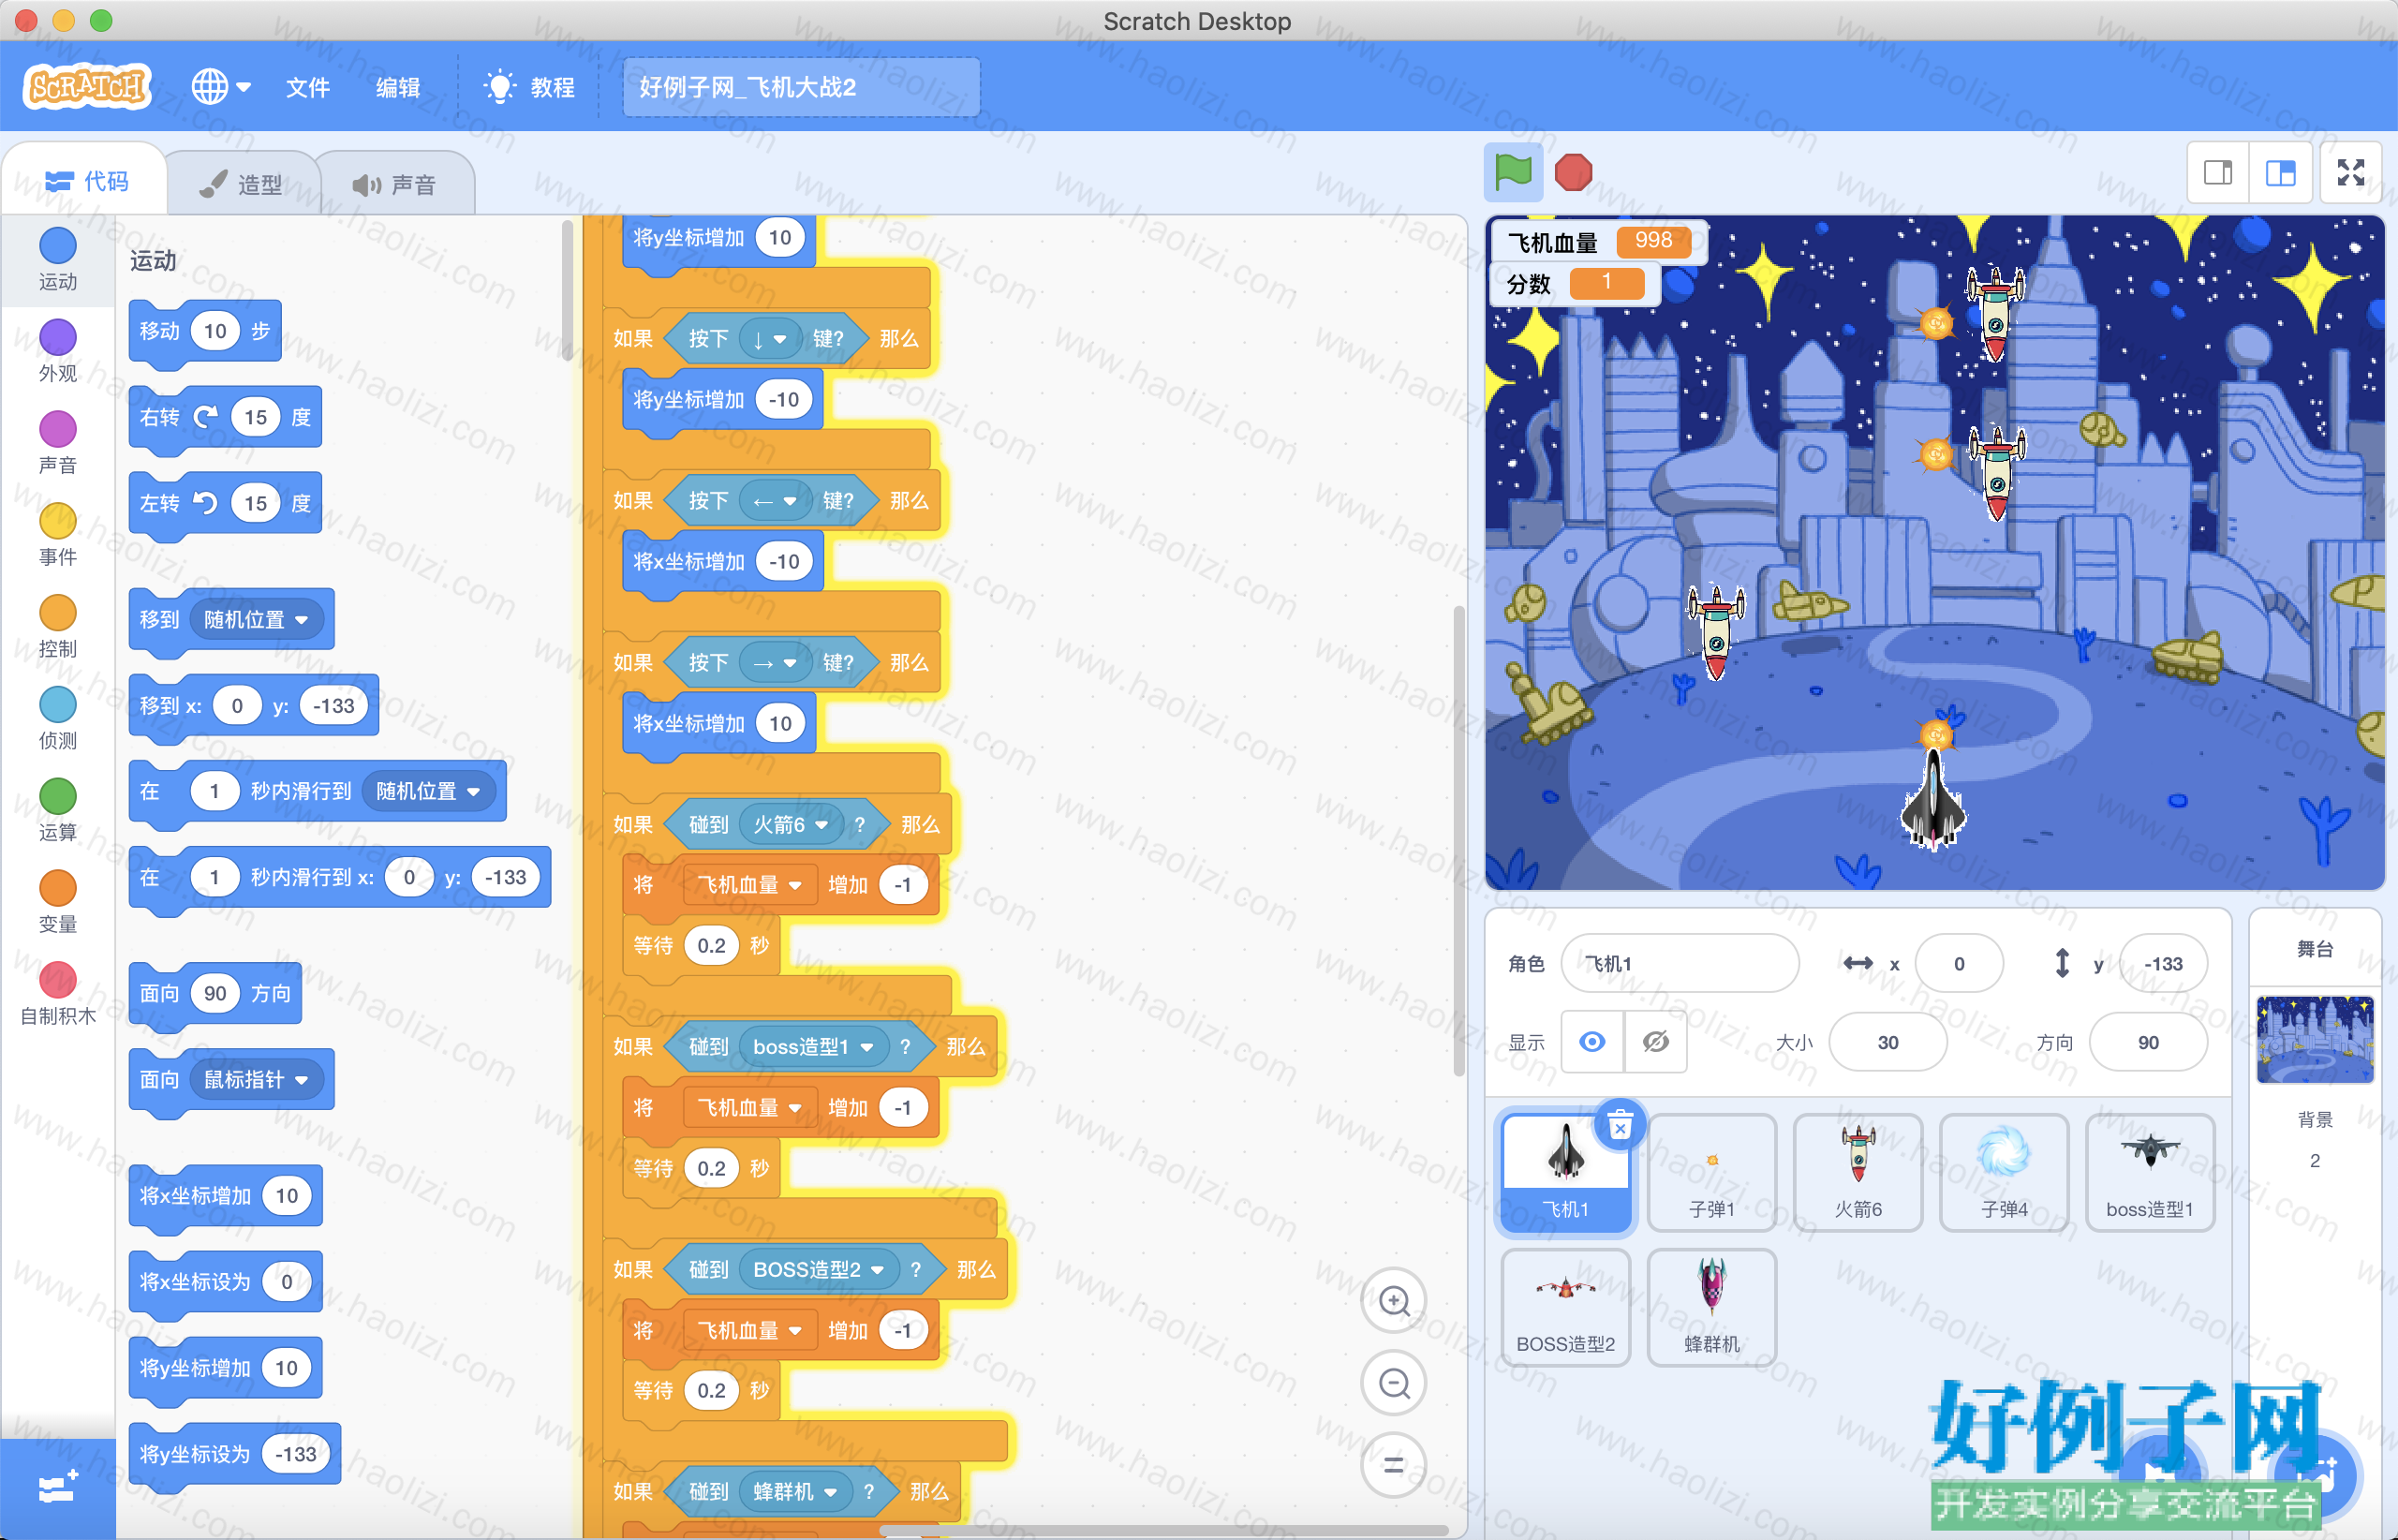The height and width of the screenshot is (1540, 2398).
Task: Select the 控制 block category
Action: click(x=58, y=627)
